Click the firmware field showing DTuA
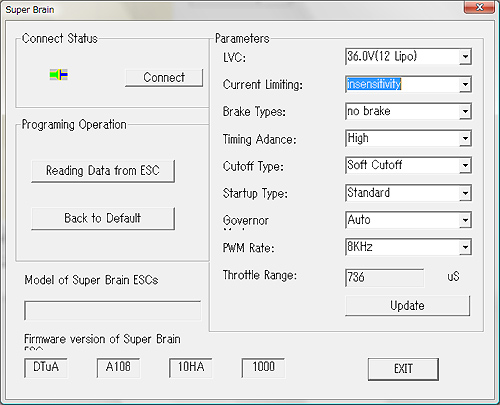The width and height of the screenshot is (500, 405). [x=46, y=368]
